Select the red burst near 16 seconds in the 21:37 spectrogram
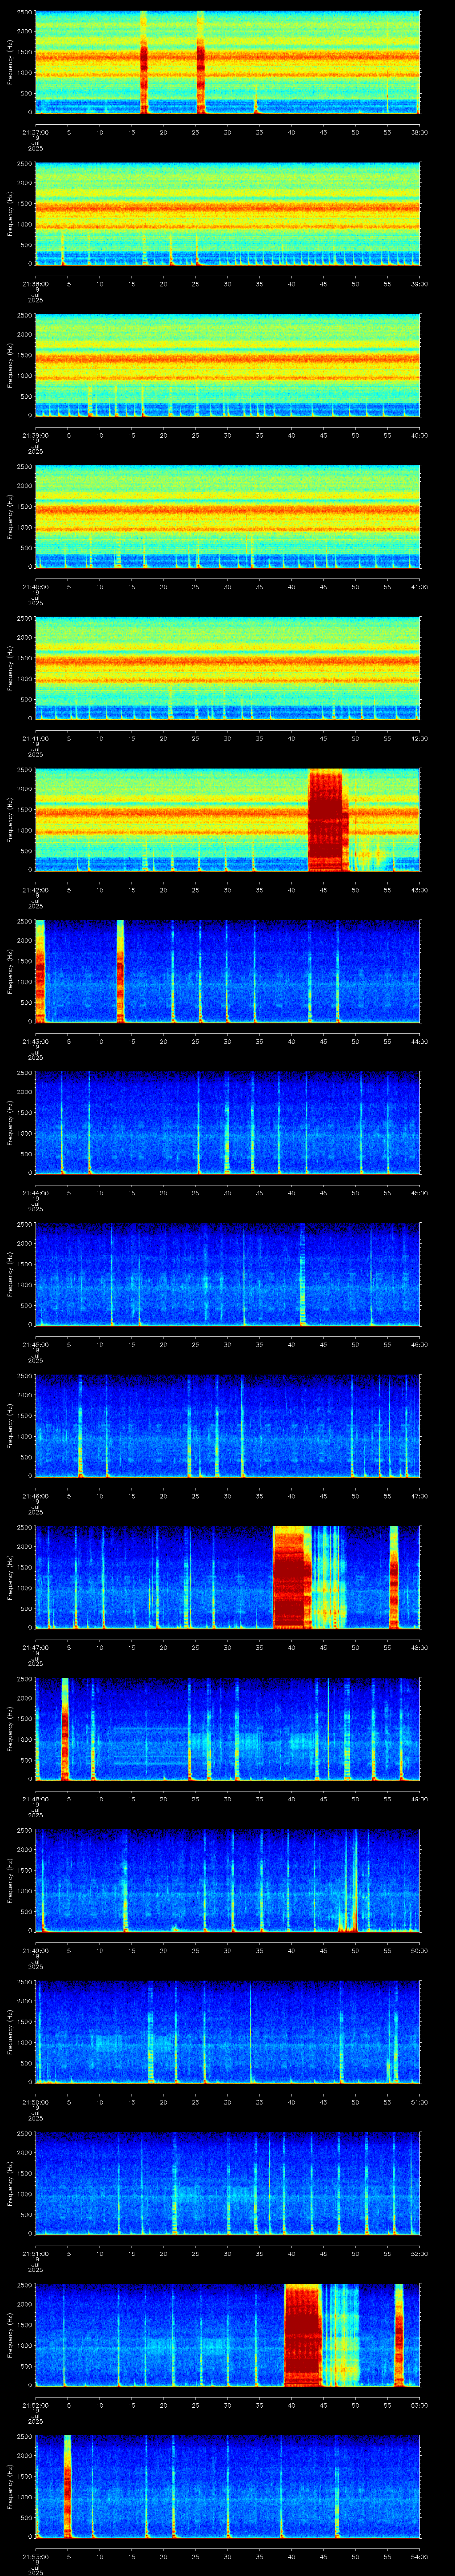 (x=143, y=62)
